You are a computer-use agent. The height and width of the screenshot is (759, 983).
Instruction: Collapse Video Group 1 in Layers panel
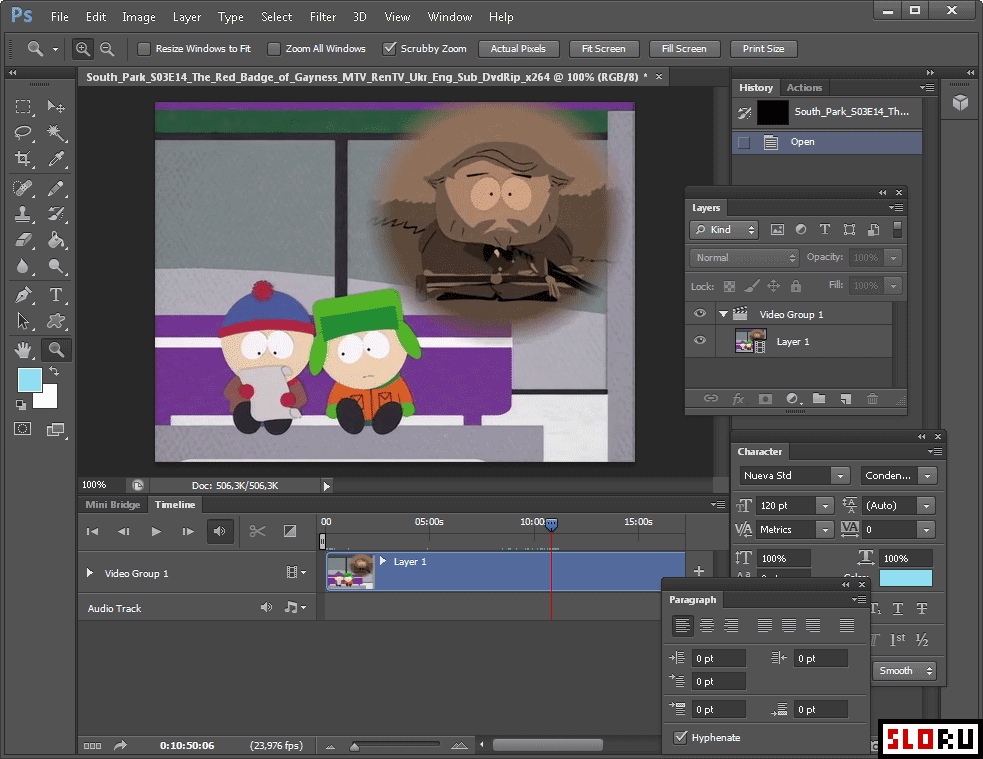click(x=723, y=314)
